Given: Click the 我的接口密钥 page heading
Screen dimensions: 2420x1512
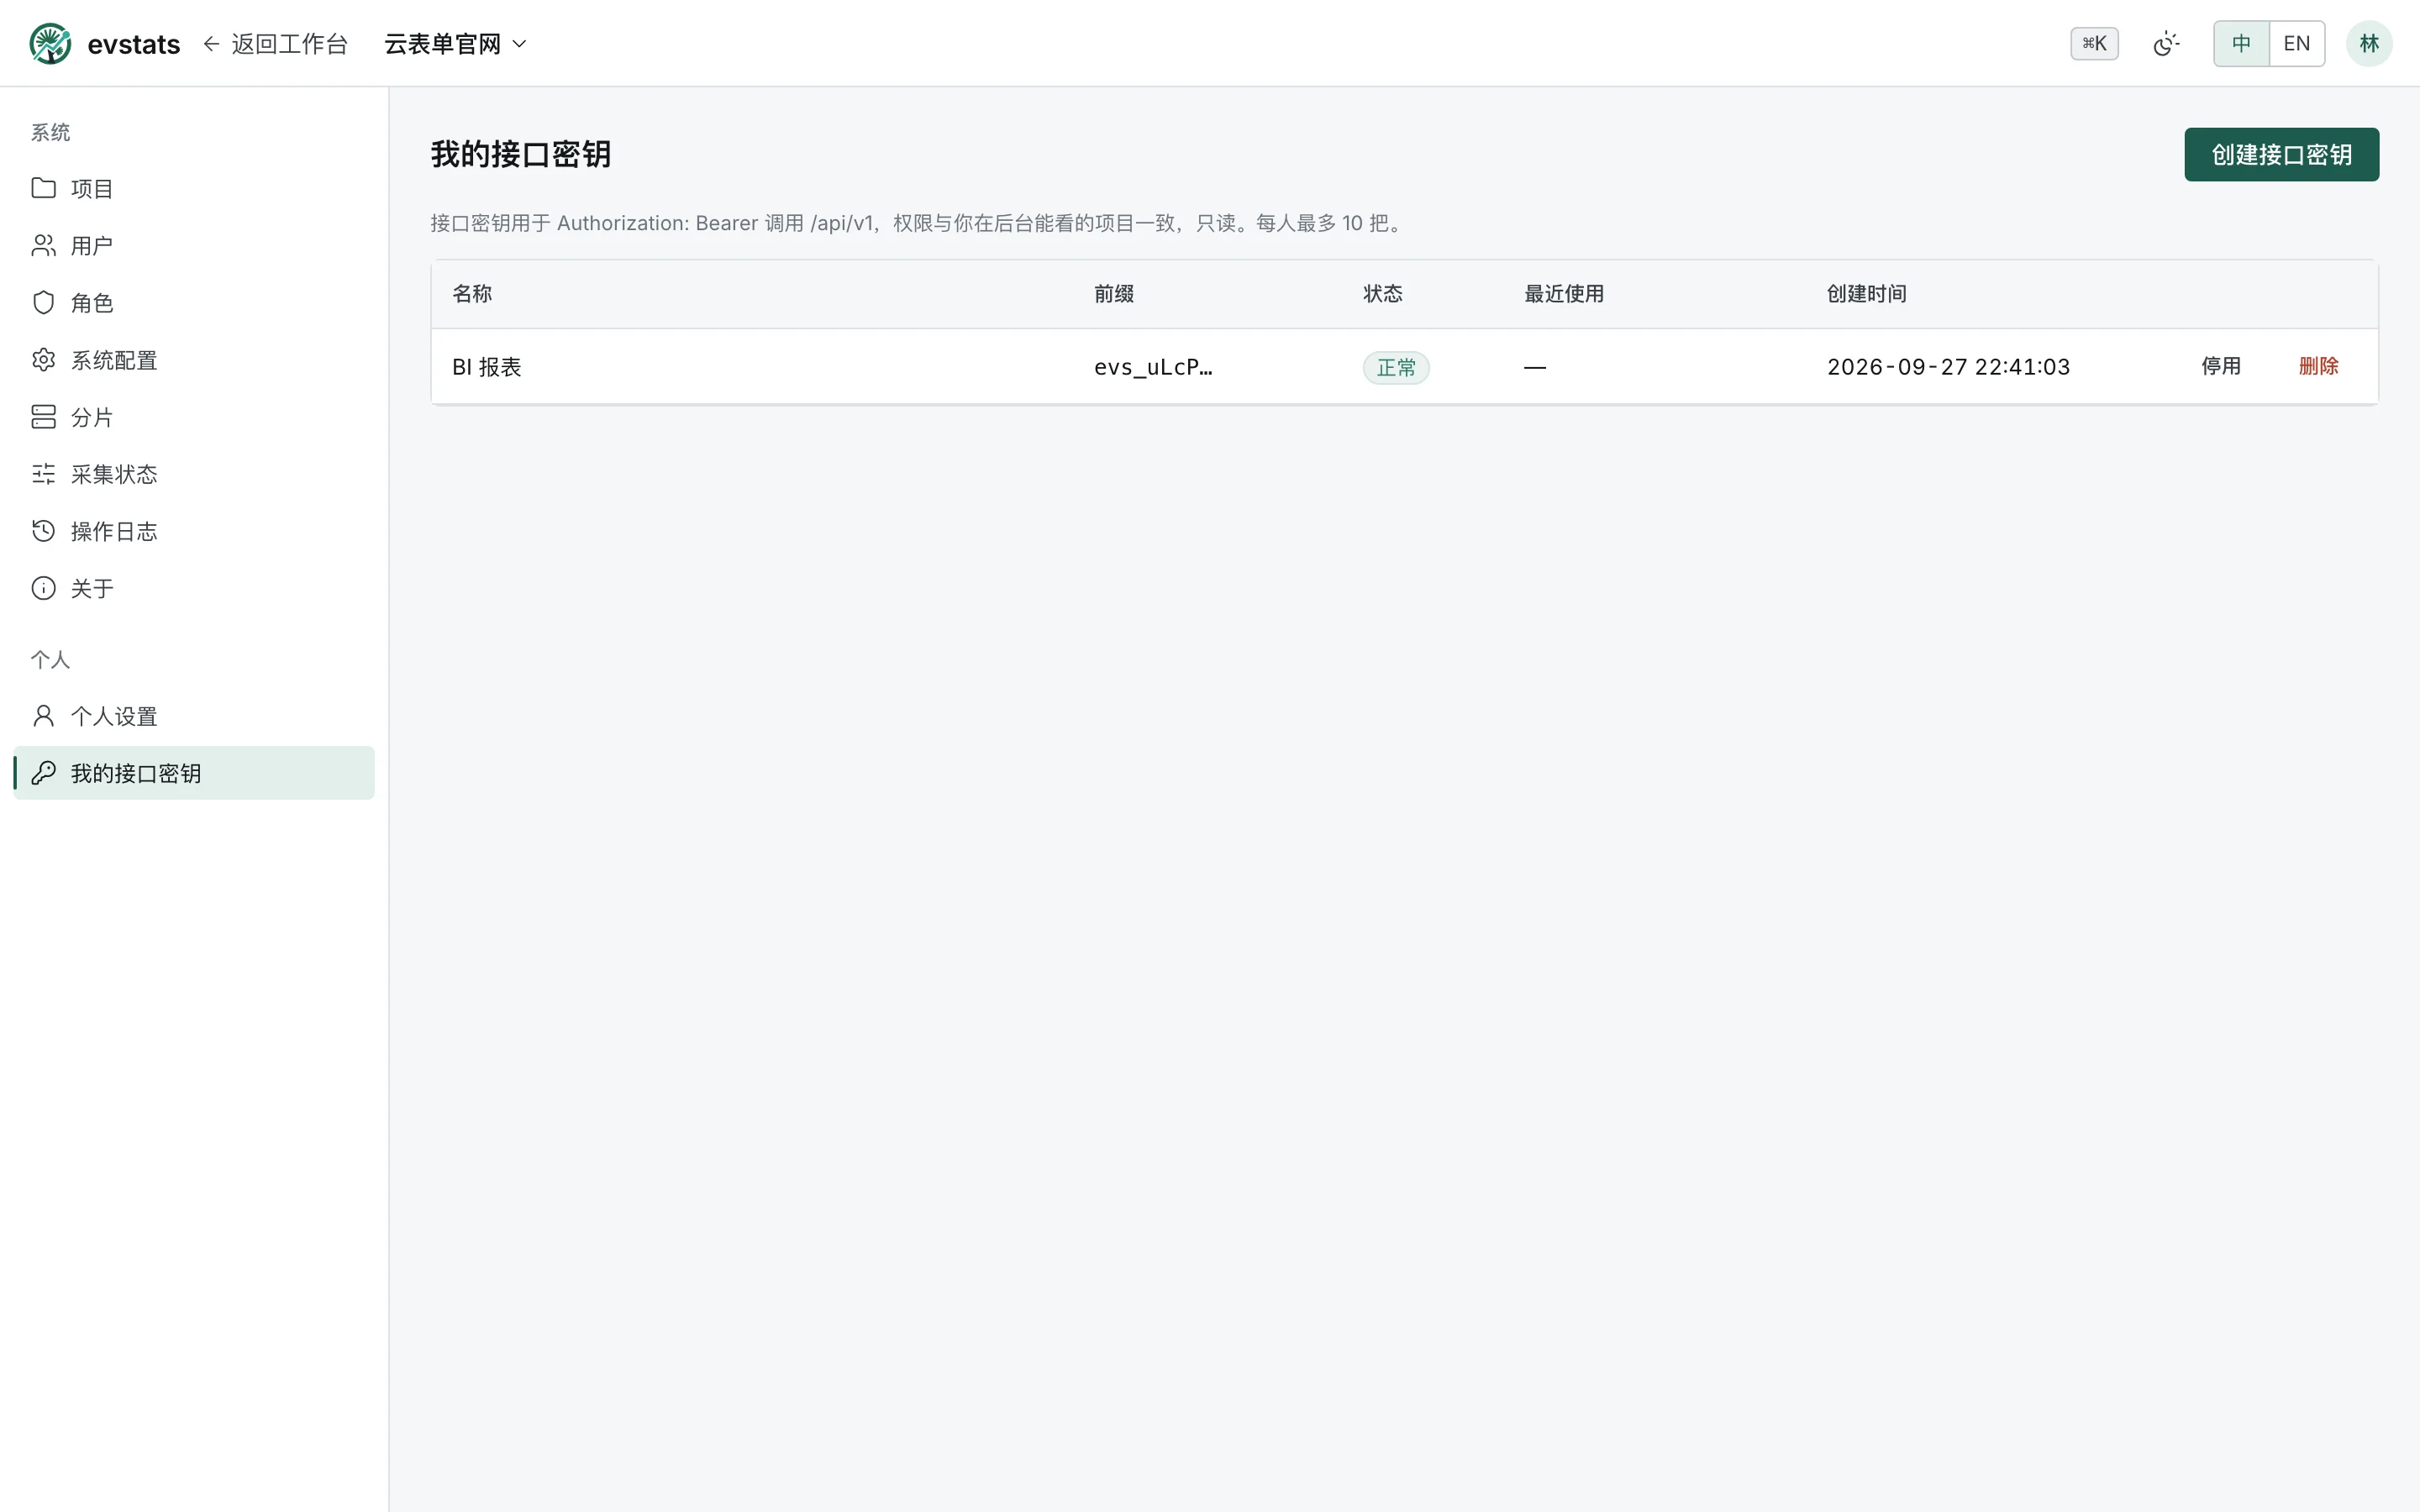Looking at the screenshot, I should coord(521,154).
